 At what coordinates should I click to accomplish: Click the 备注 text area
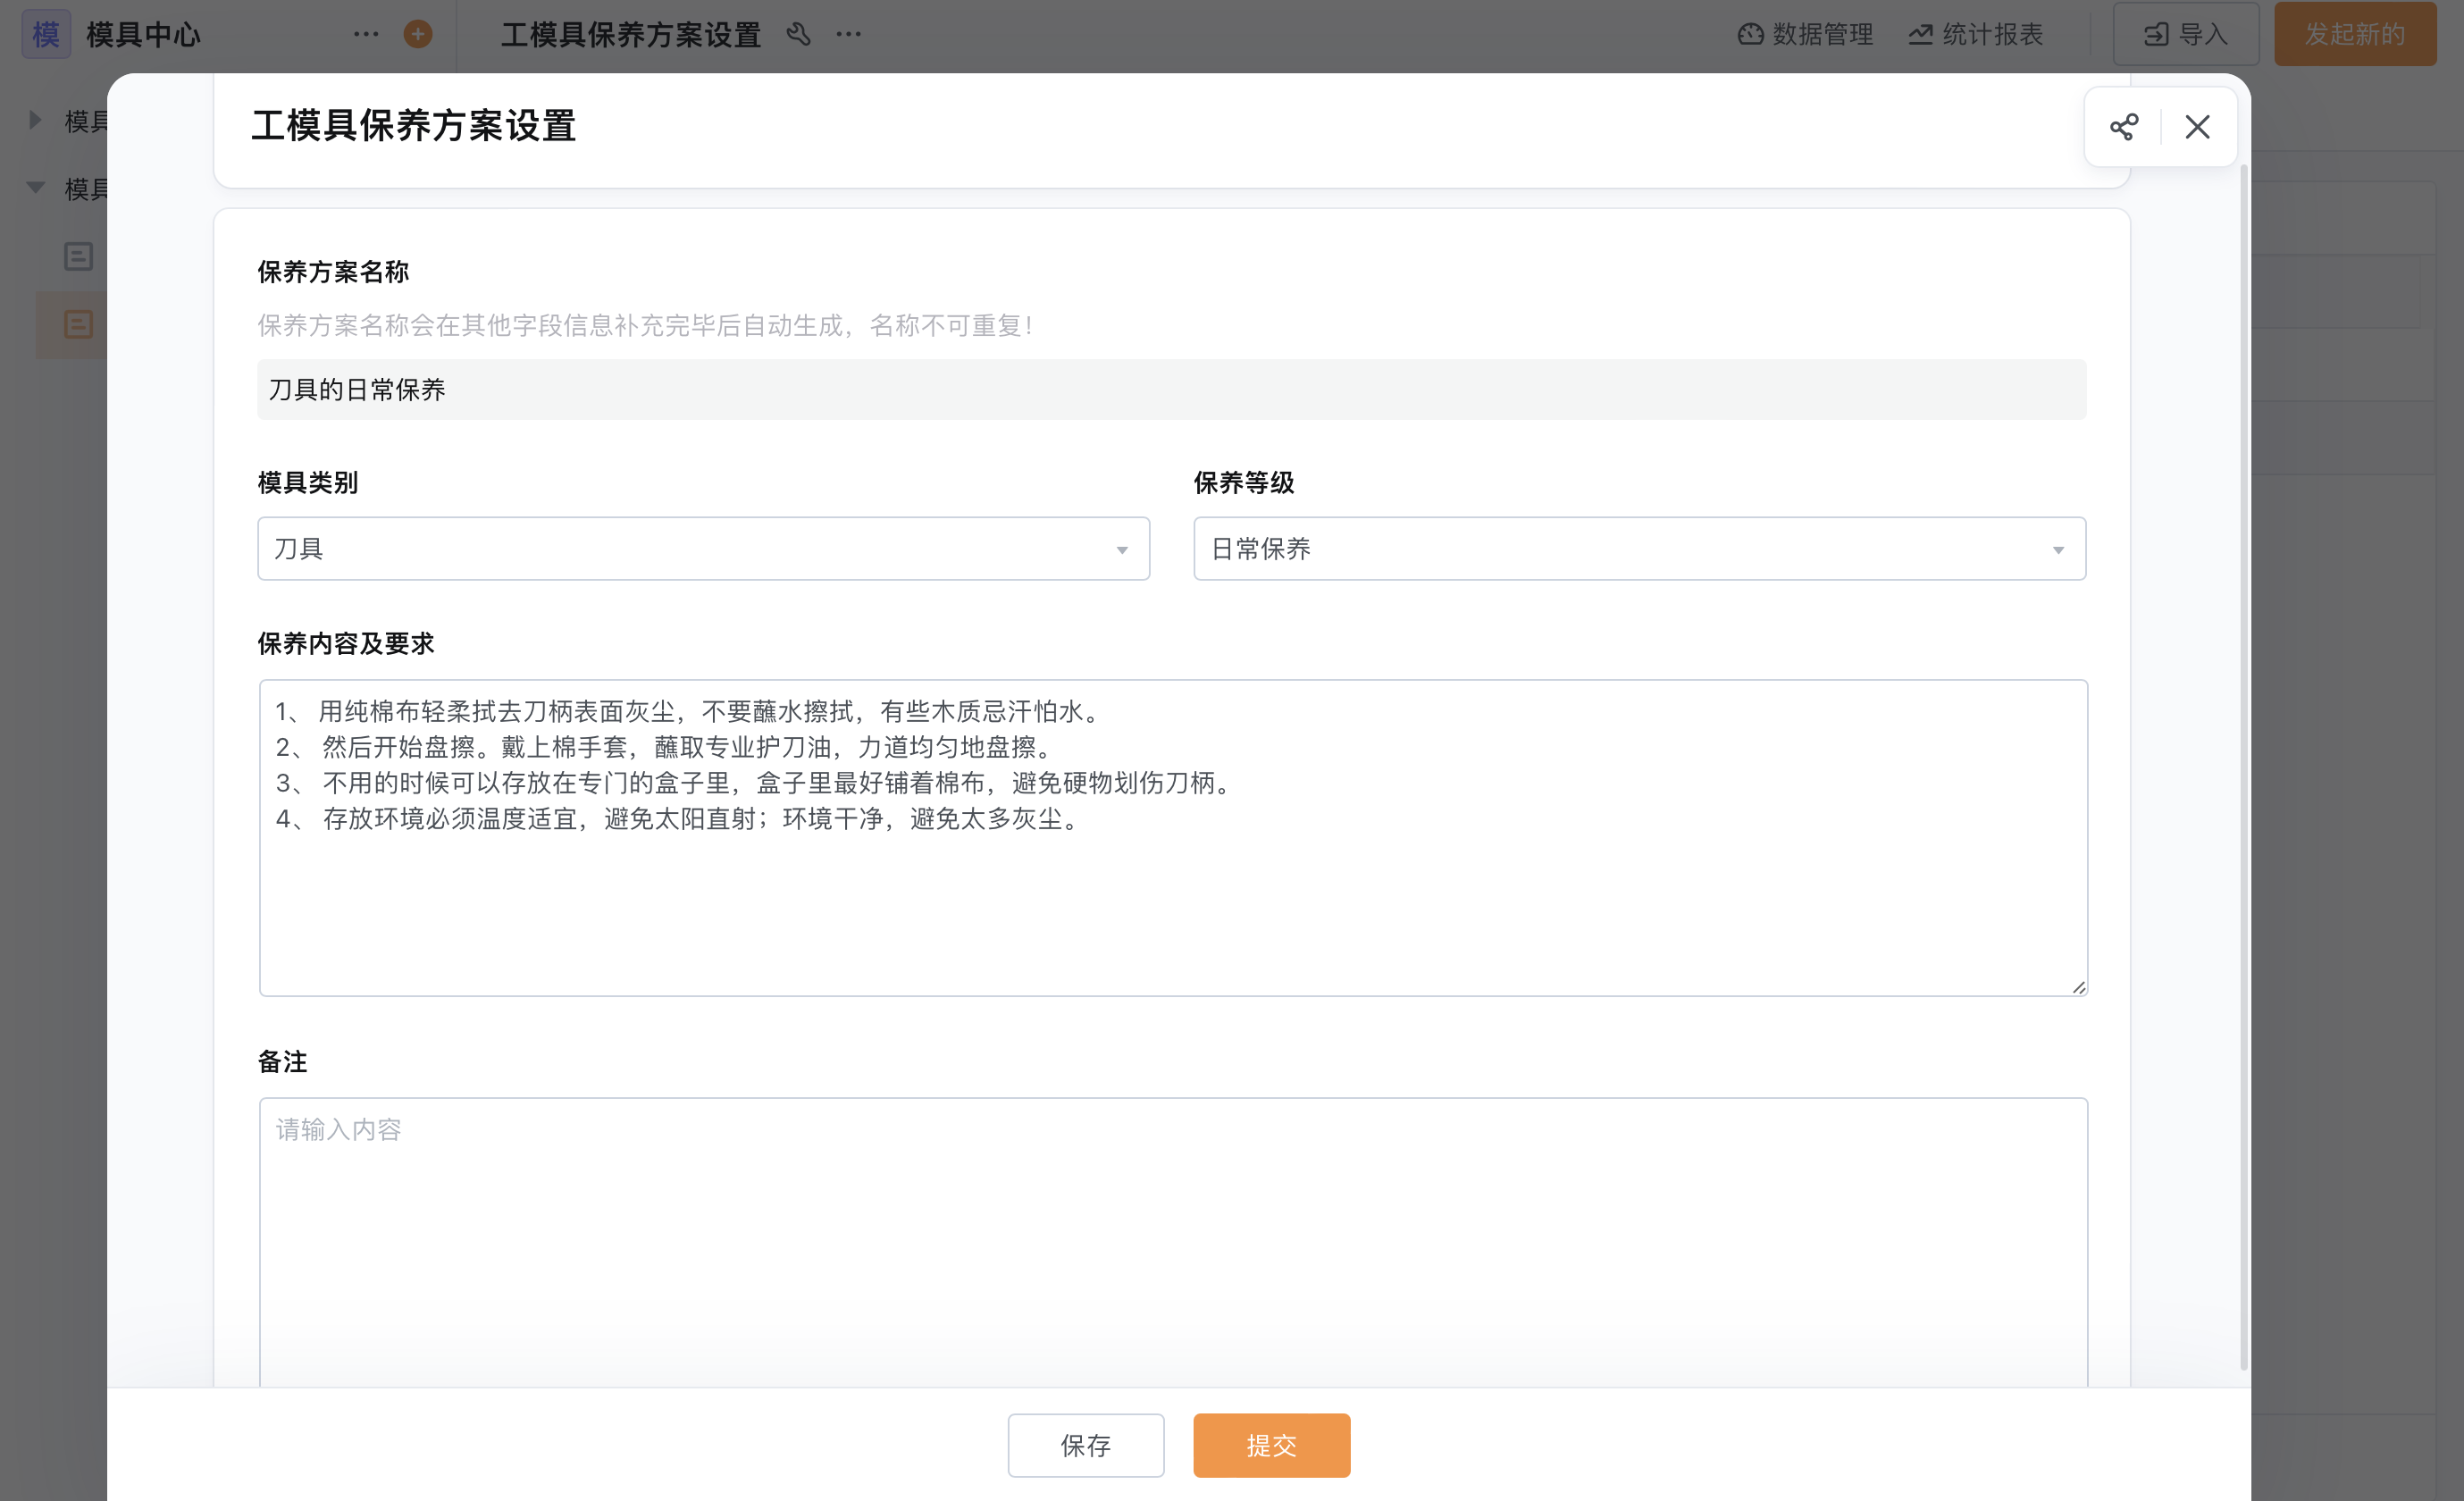[1172, 1240]
